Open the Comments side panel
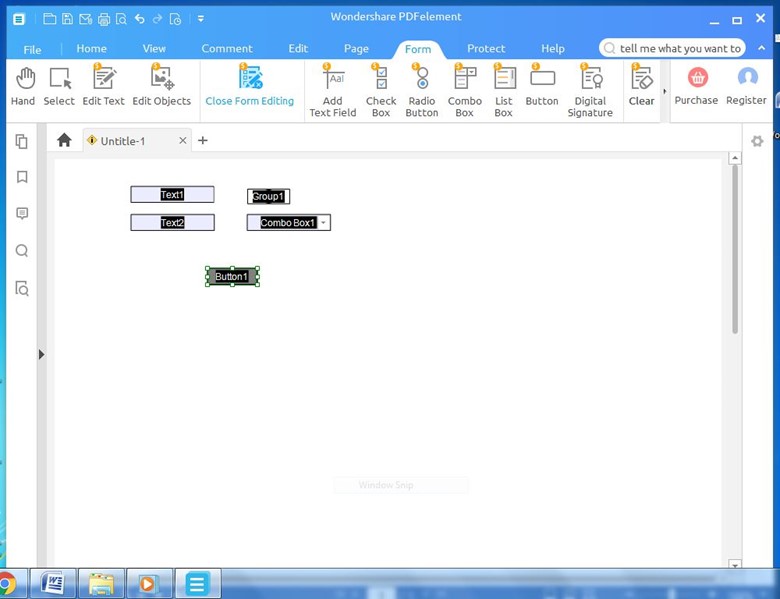This screenshot has height=599, width=780. [x=22, y=214]
